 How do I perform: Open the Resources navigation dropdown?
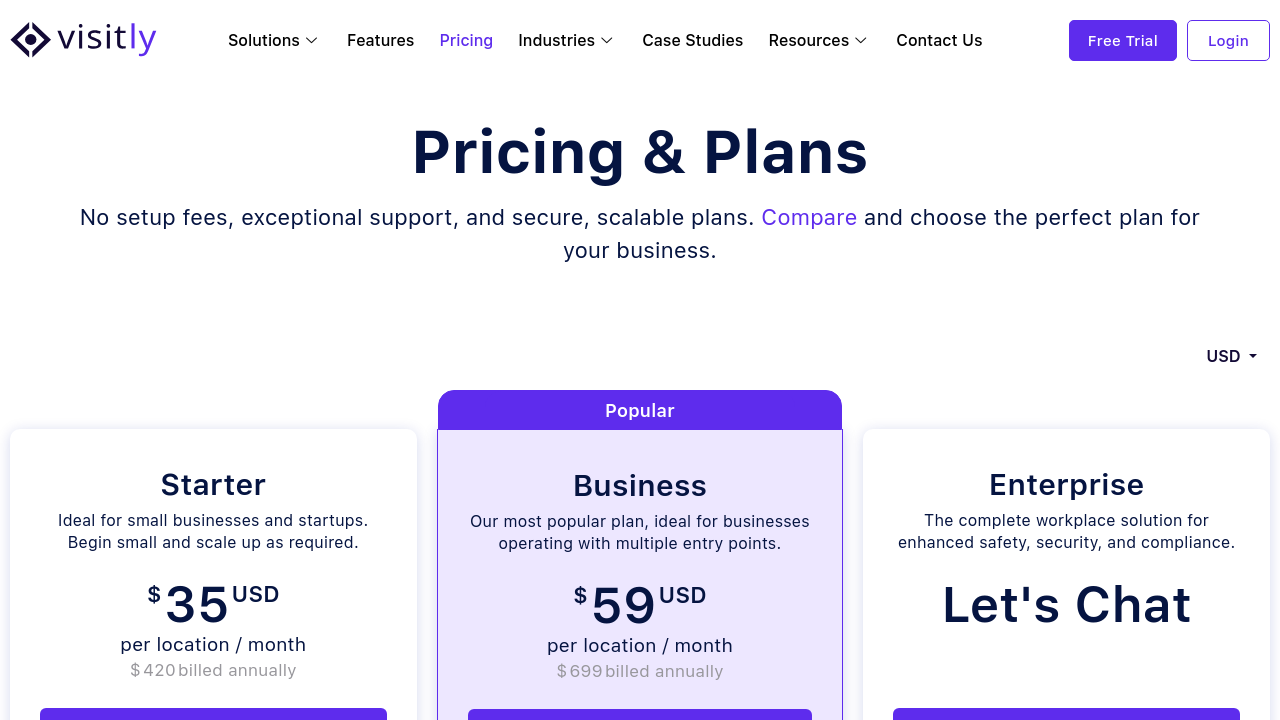[808, 41]
